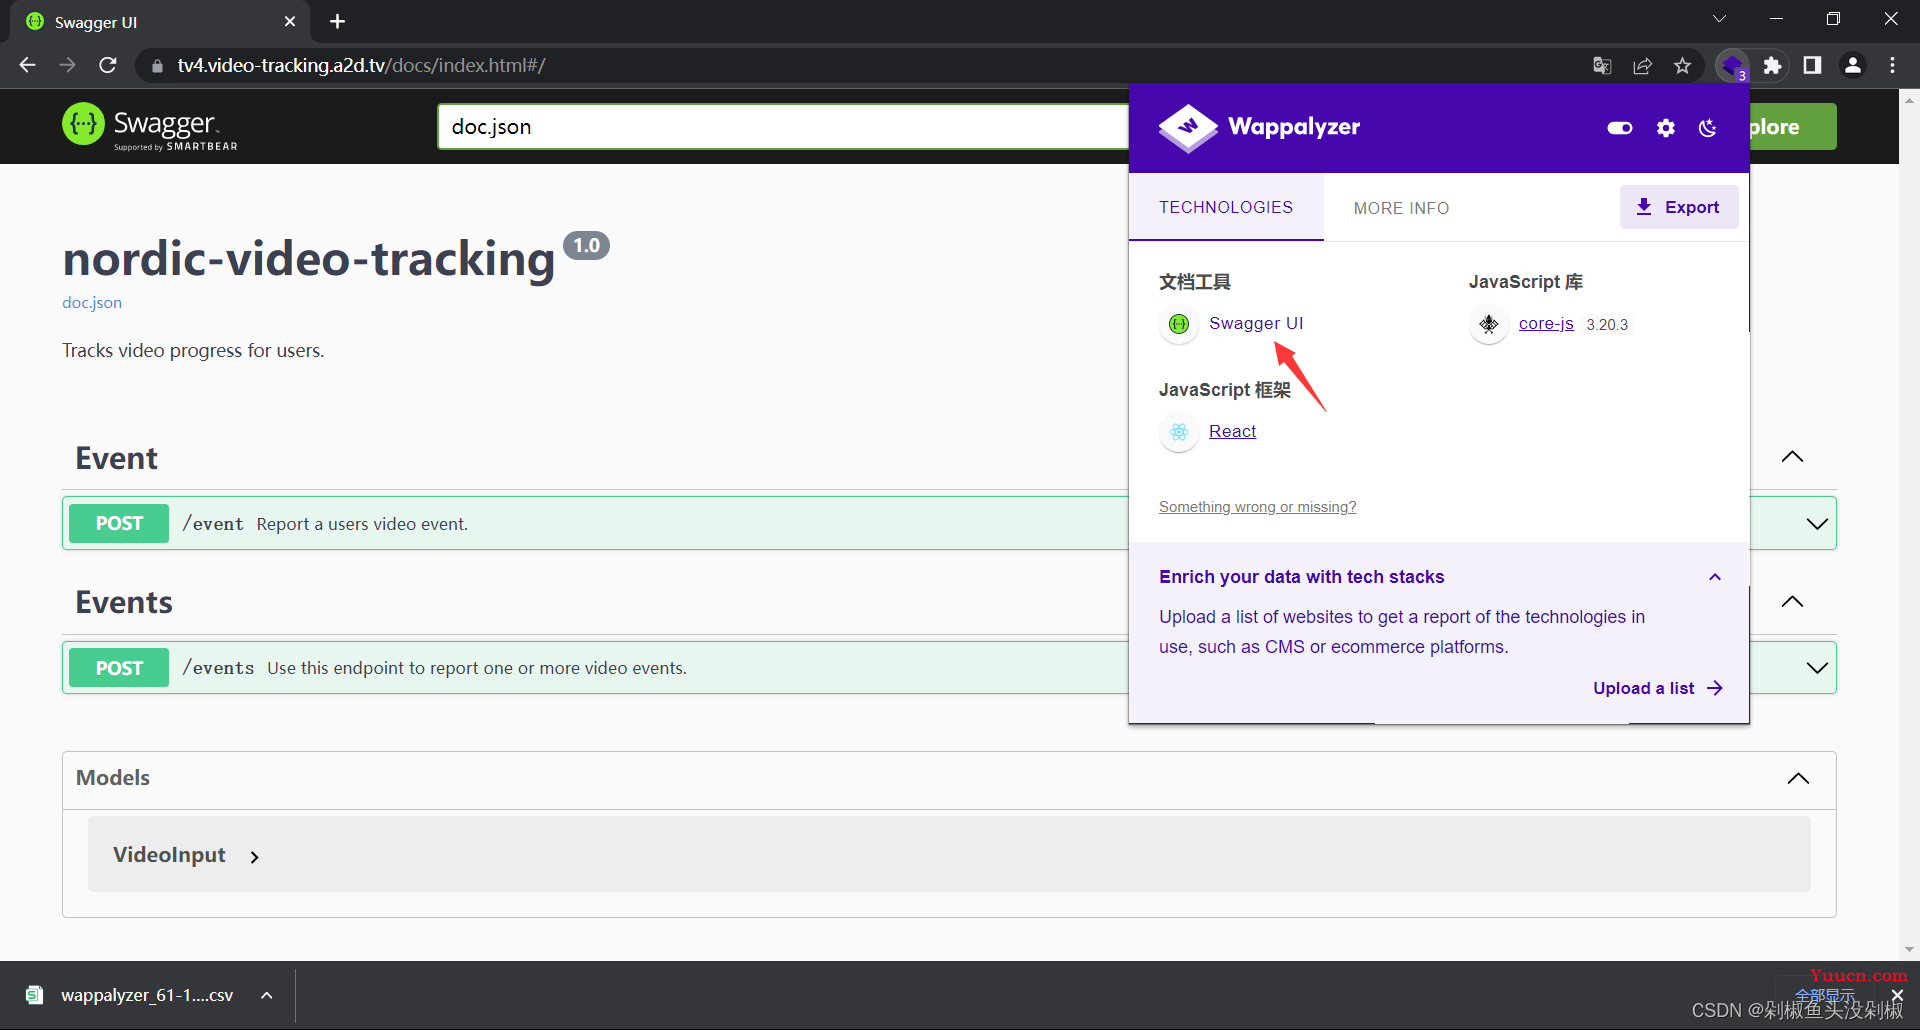Collapse the Events section
Viewport: 1920px width, 1030px height.
pos(1792,602)
